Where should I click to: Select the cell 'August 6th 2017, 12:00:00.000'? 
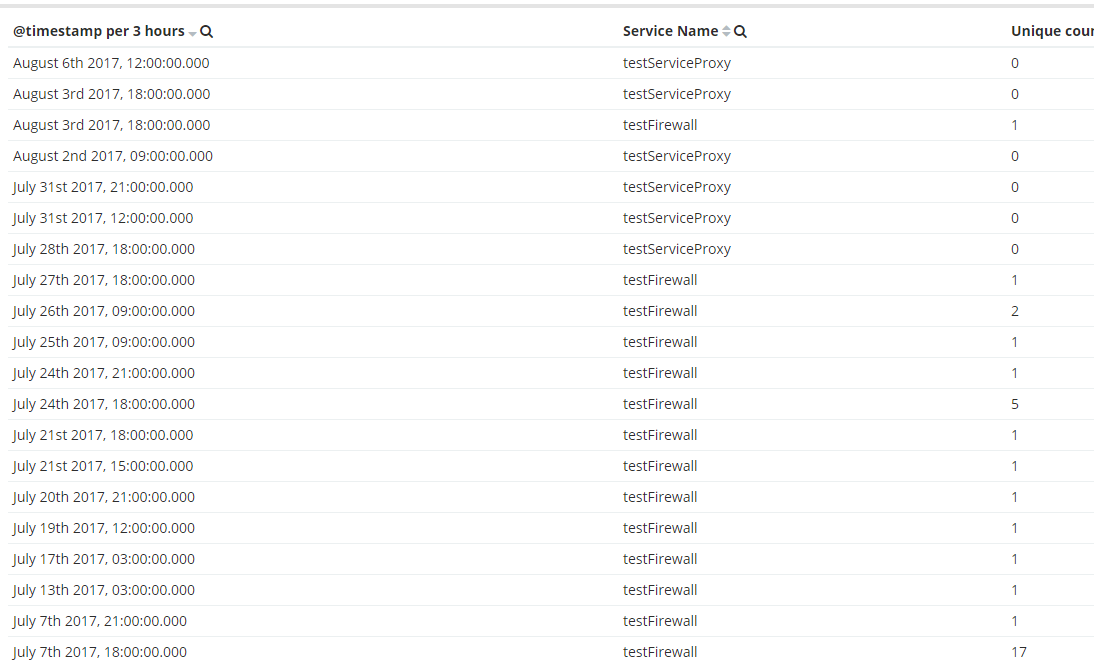111,63
